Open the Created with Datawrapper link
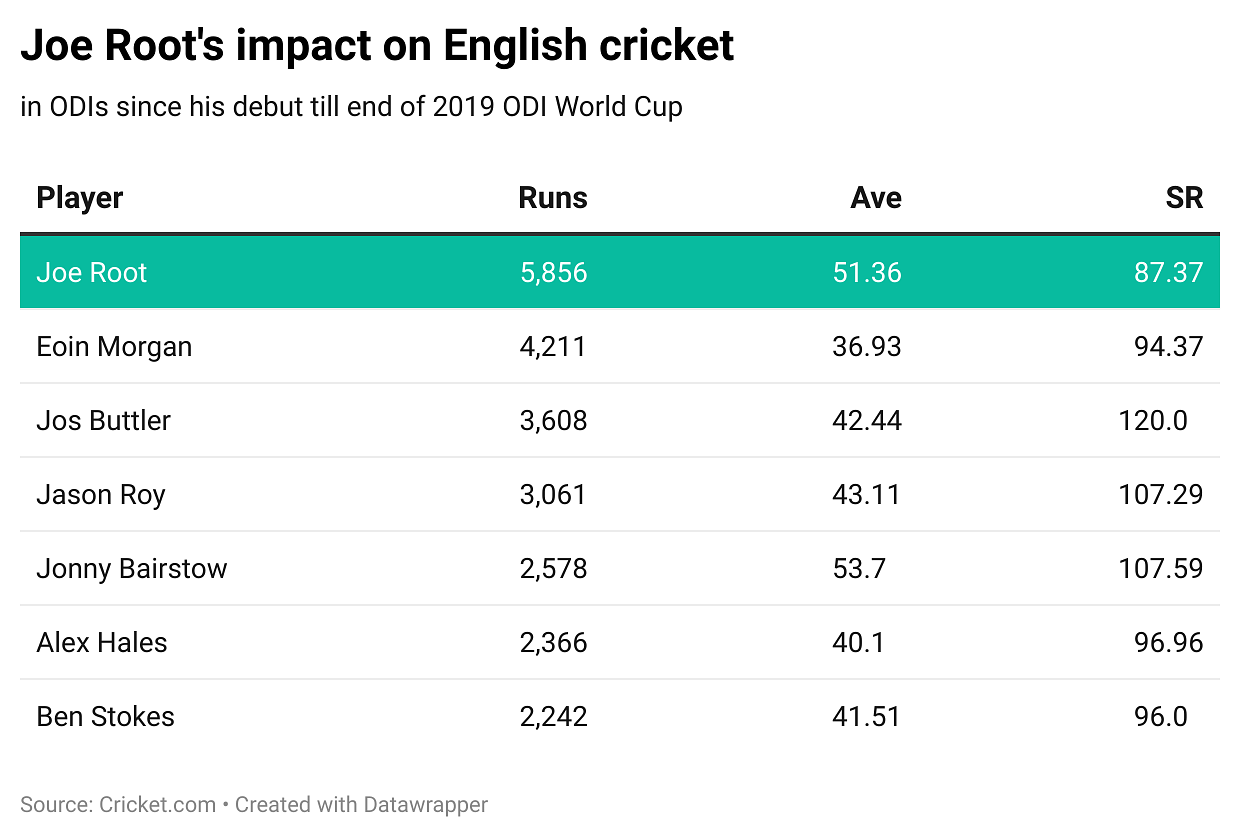The height and width of the screenshot is (838, 1240). coord(361,804)
